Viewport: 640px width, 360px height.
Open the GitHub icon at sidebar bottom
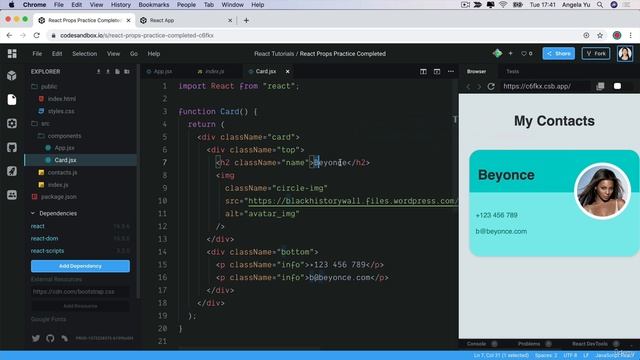pos(50,338)
